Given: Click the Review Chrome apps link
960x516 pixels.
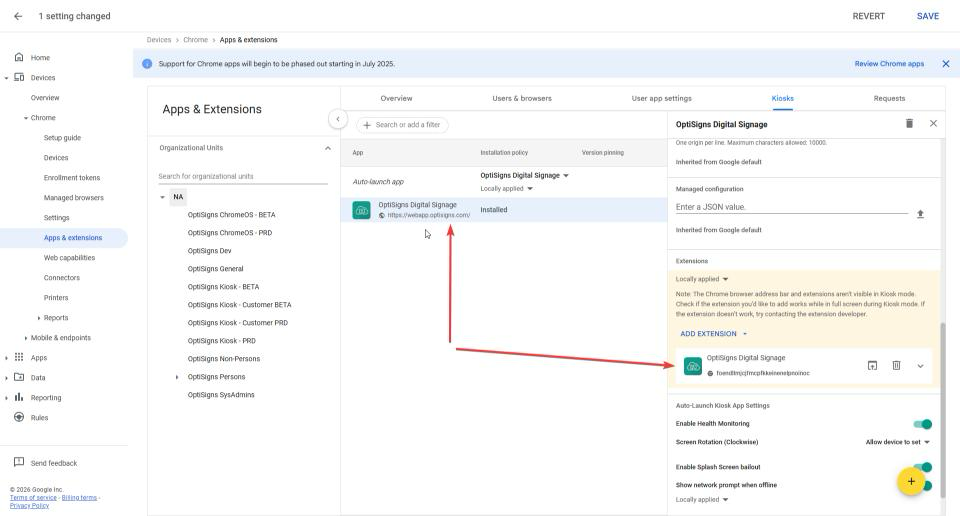Looking at the screenshot, I should pyautogui.click(x=889, y=64).
